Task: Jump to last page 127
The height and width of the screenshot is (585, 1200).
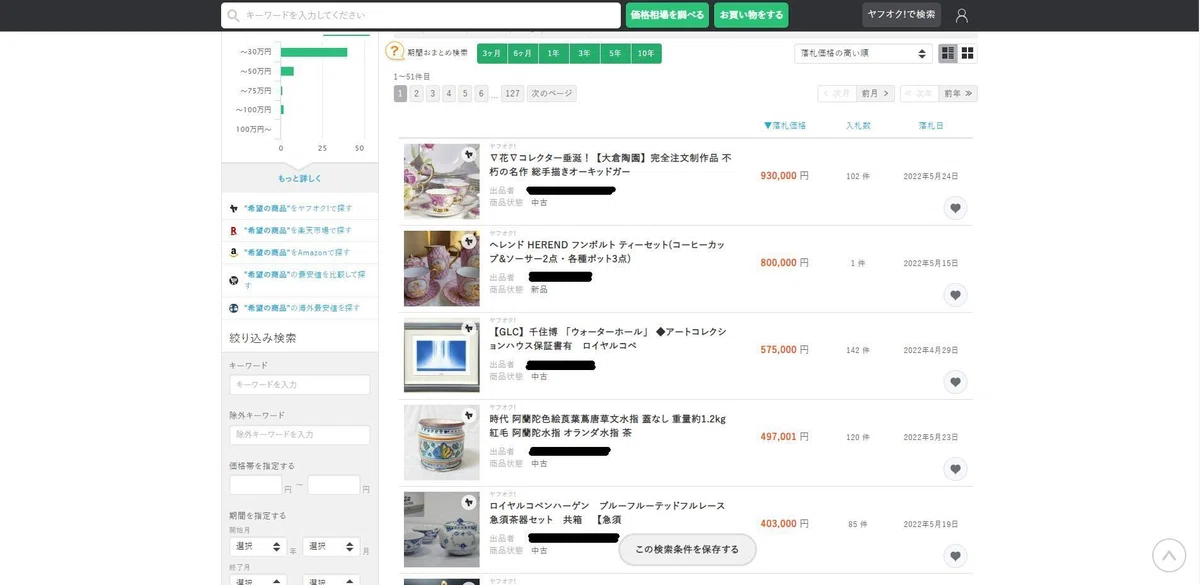Action: tap(512, 93)
